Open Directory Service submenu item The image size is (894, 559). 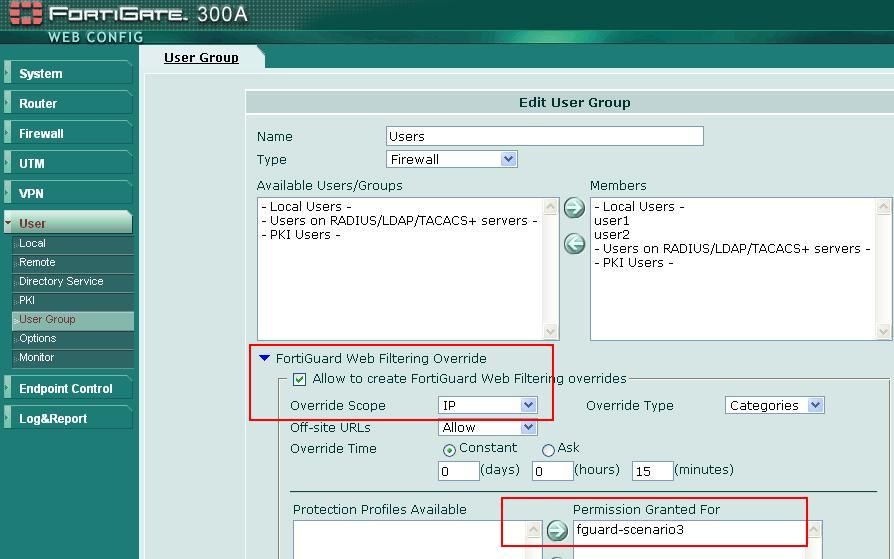click(73, 281)
